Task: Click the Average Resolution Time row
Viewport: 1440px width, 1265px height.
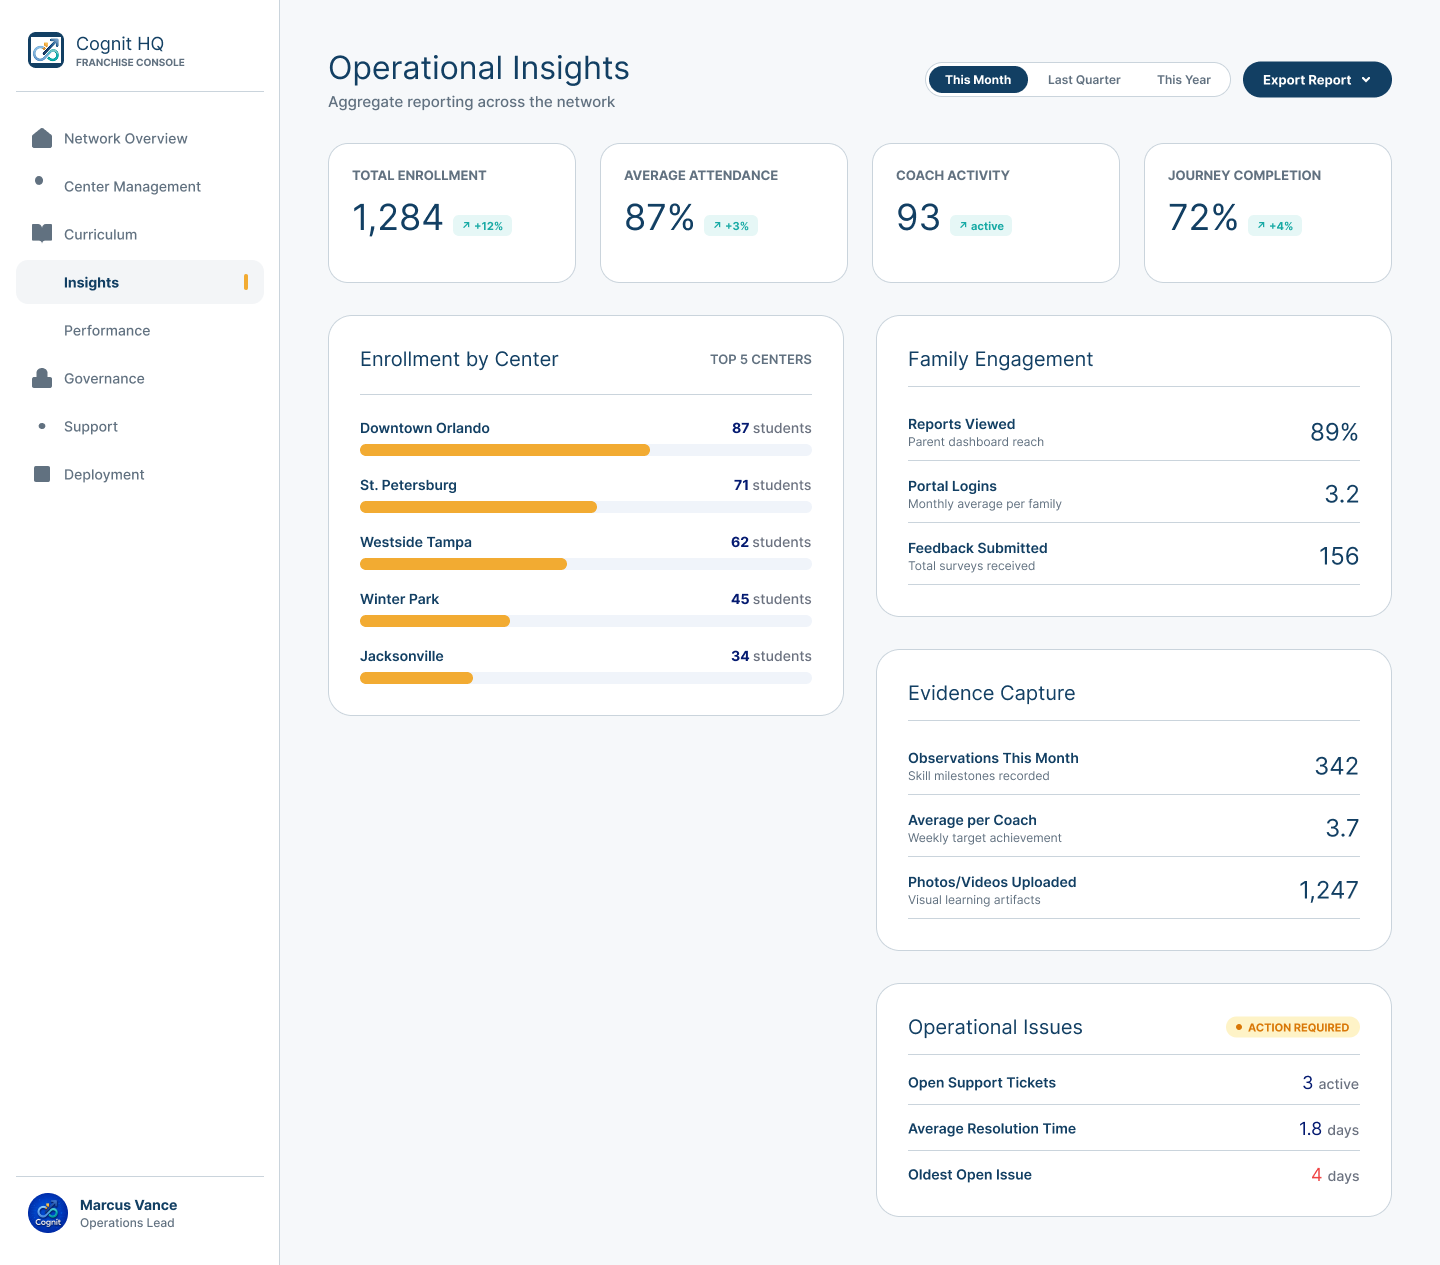Action: [1134, 1129]
